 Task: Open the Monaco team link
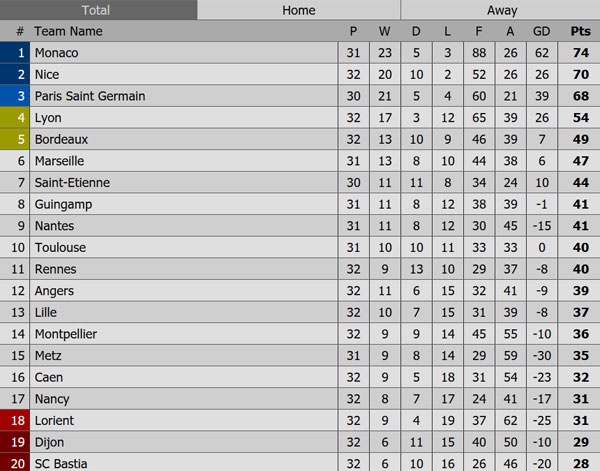(56, 53)
